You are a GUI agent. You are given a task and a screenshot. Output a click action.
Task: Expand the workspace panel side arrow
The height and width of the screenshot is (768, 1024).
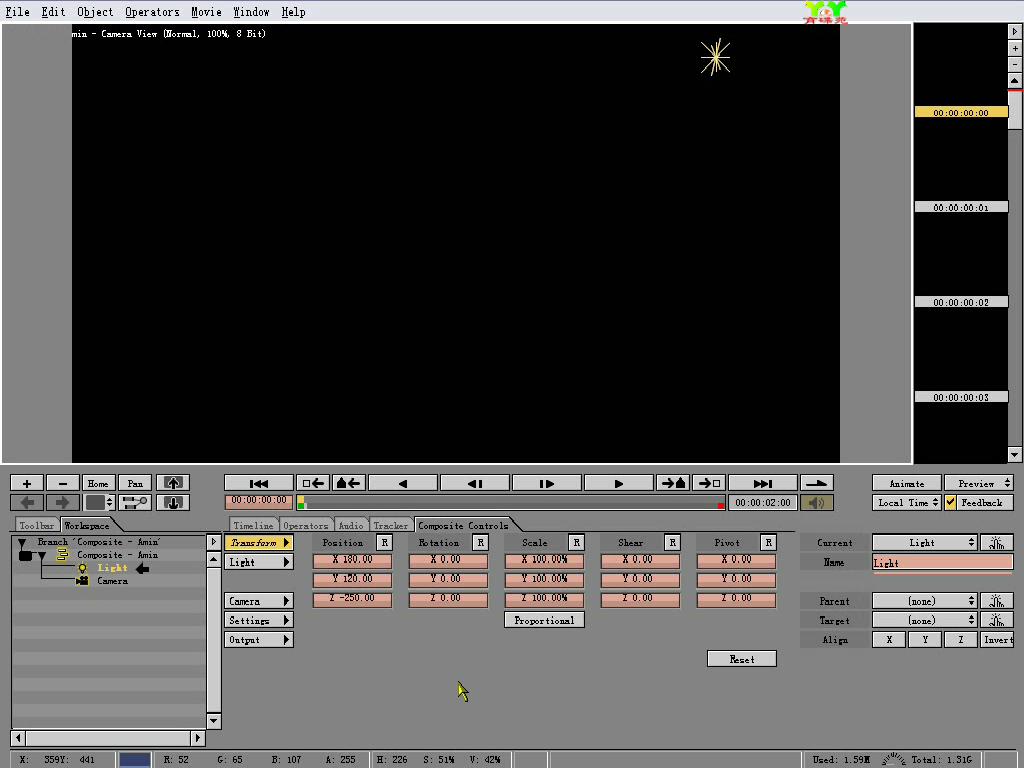click(x=214, y=542)
